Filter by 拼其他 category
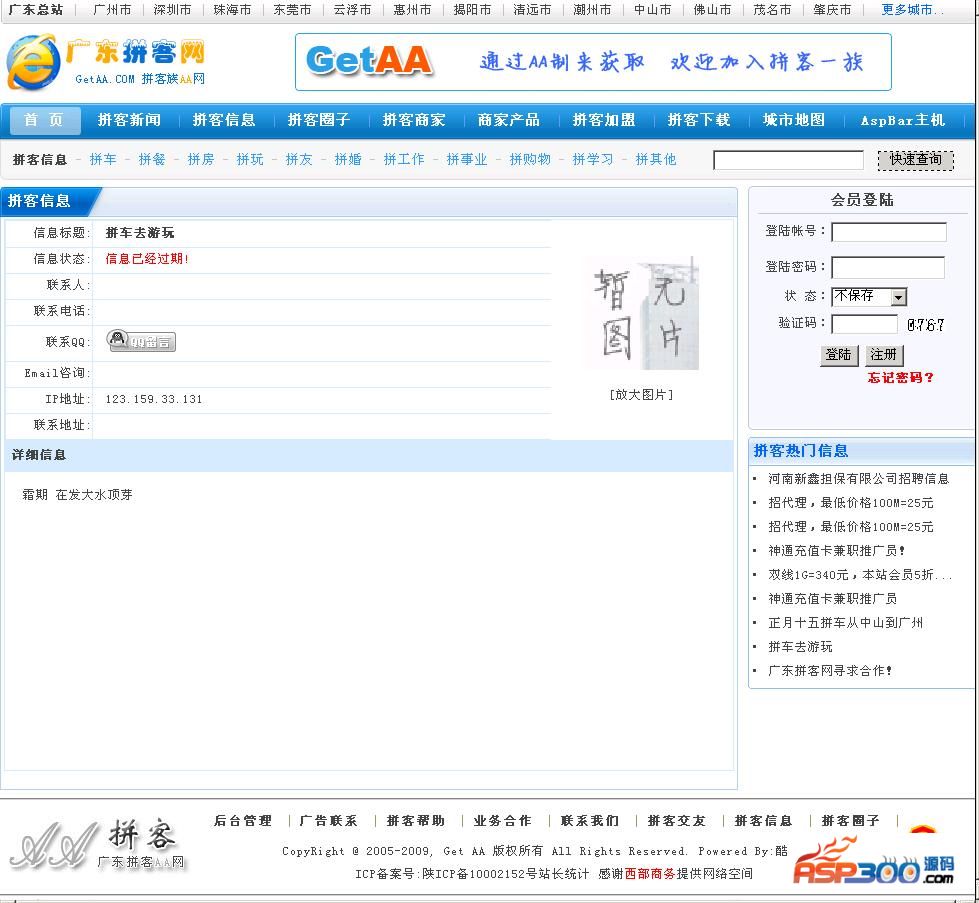Screen dimensions: 979x903 656,159
